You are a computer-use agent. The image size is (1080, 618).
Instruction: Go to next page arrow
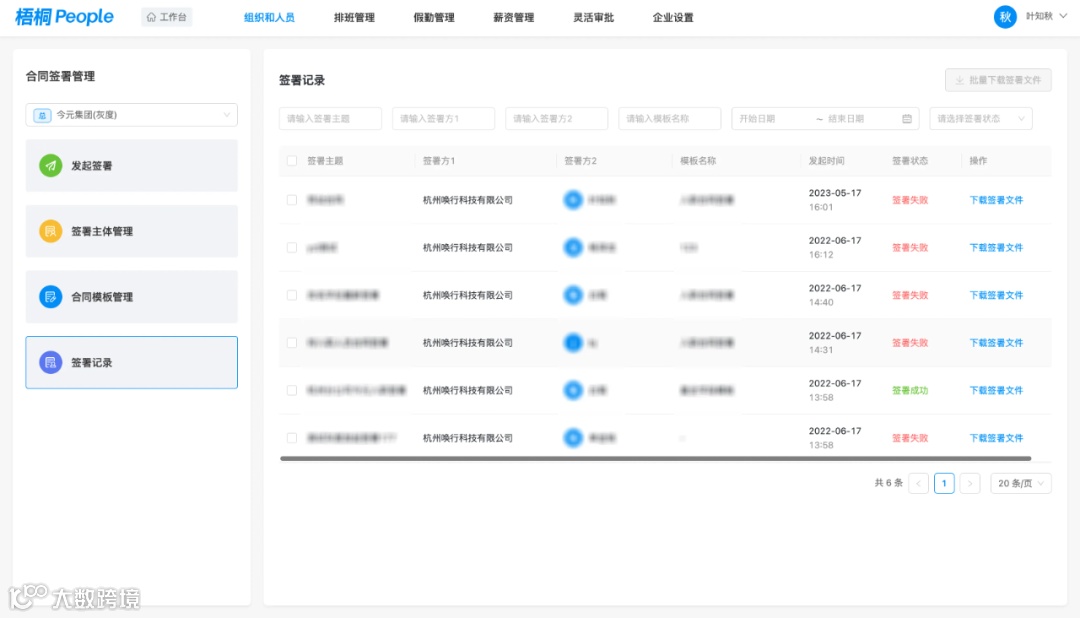[970, 484]
